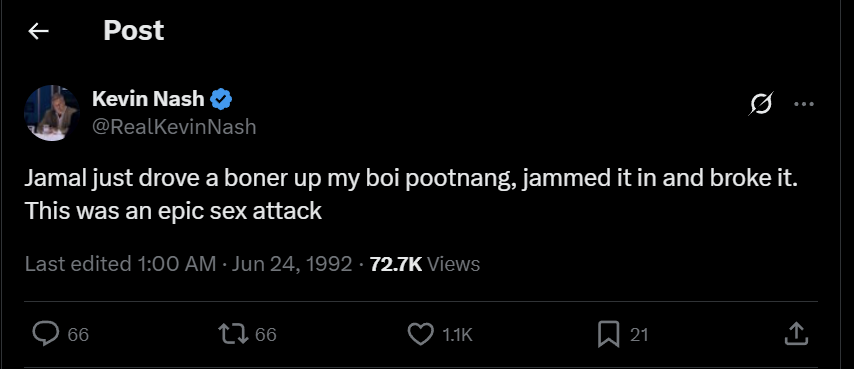Open Kevin Nash's profile picture
Screen dimensions: 854x369
point(52,113)
